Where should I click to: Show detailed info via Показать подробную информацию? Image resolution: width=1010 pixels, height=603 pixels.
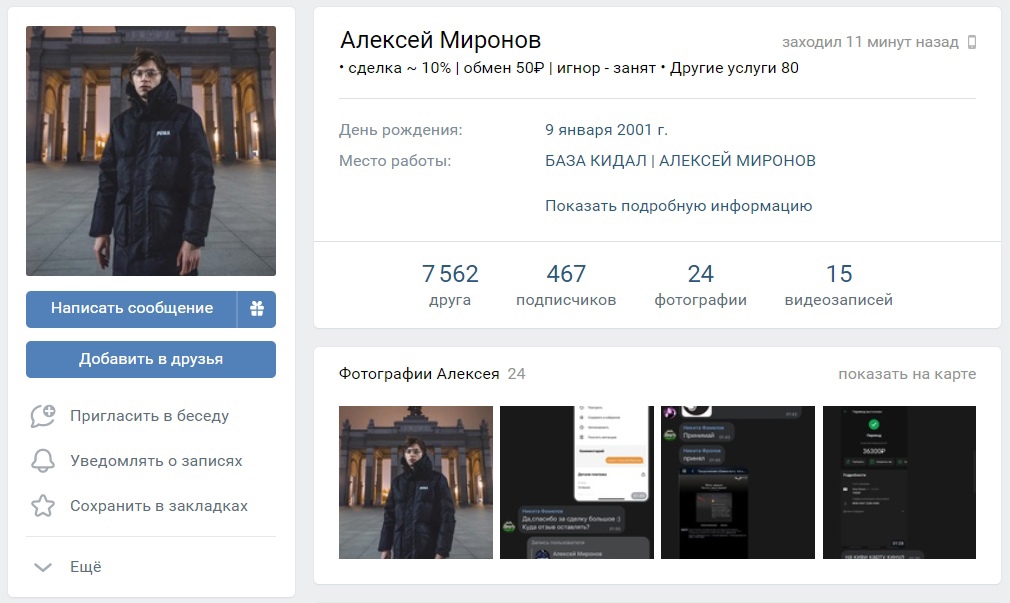coord(678,206)
